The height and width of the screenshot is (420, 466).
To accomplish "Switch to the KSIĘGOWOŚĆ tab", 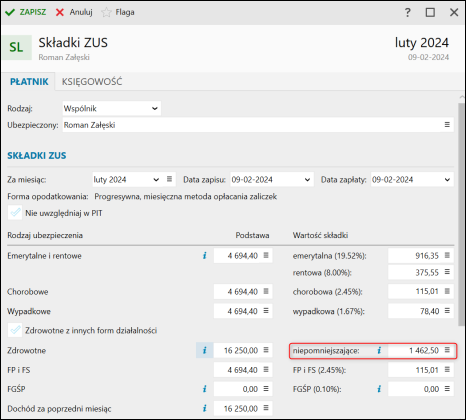I will [x=92, y=82].
